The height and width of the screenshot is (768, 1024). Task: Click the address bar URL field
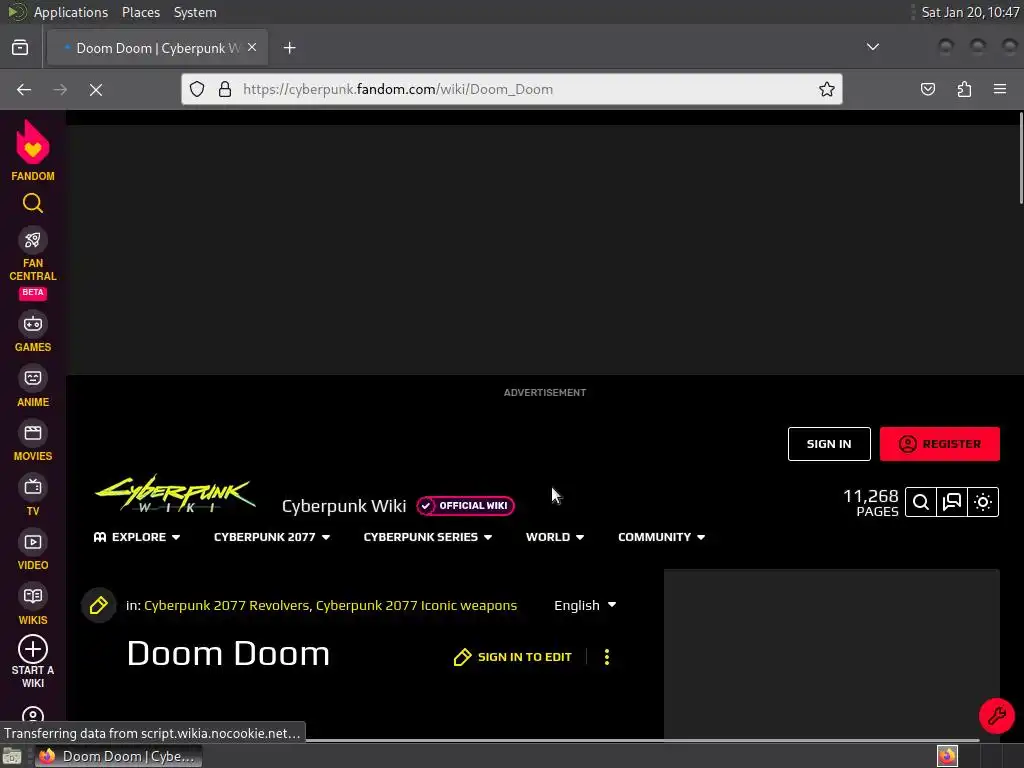point(512,89)
